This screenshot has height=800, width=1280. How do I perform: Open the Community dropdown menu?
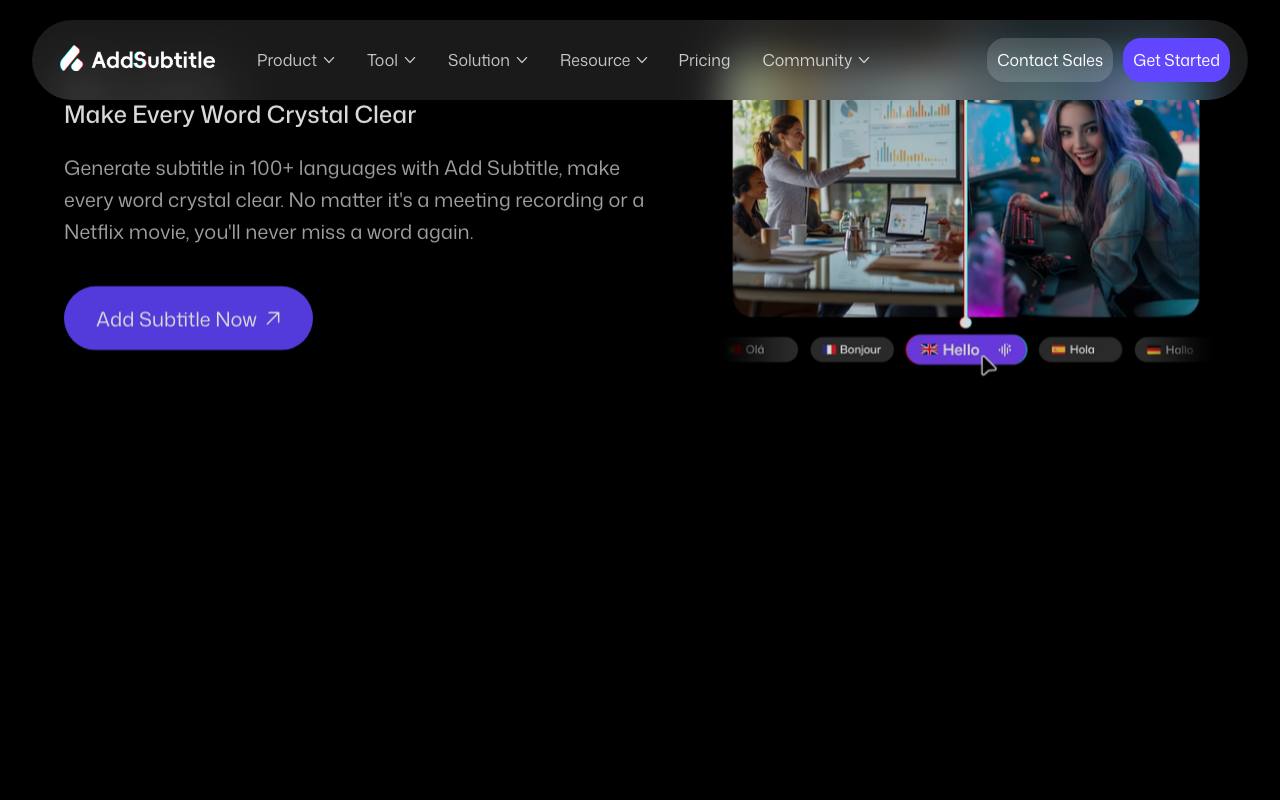pyautogui.click(x=816, y=60)
